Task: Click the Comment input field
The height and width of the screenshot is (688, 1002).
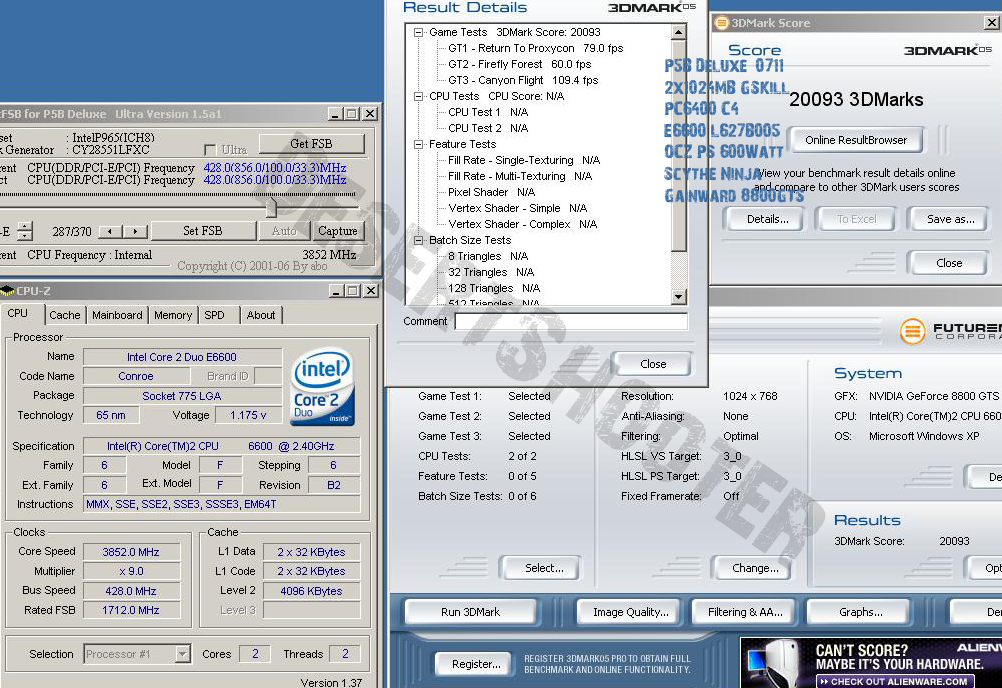Action: (x=571, y=322)
